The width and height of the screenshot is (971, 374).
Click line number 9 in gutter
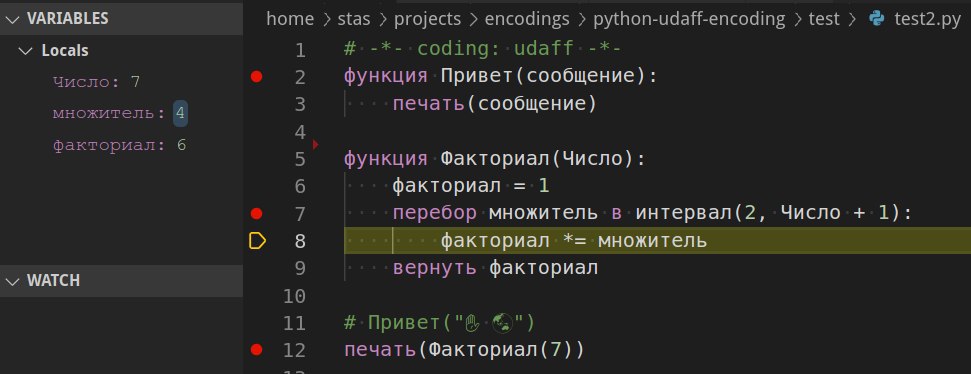click(x=300, y=269)
